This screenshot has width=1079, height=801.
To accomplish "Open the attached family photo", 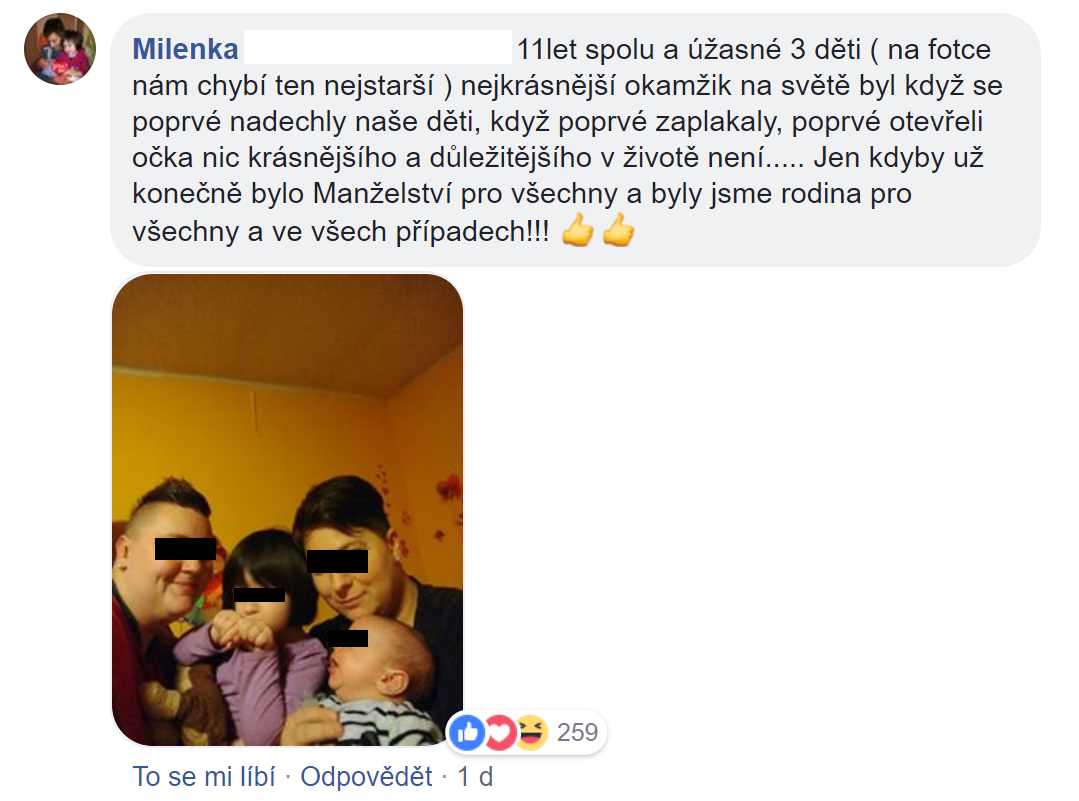I will (x=288, y=510).
